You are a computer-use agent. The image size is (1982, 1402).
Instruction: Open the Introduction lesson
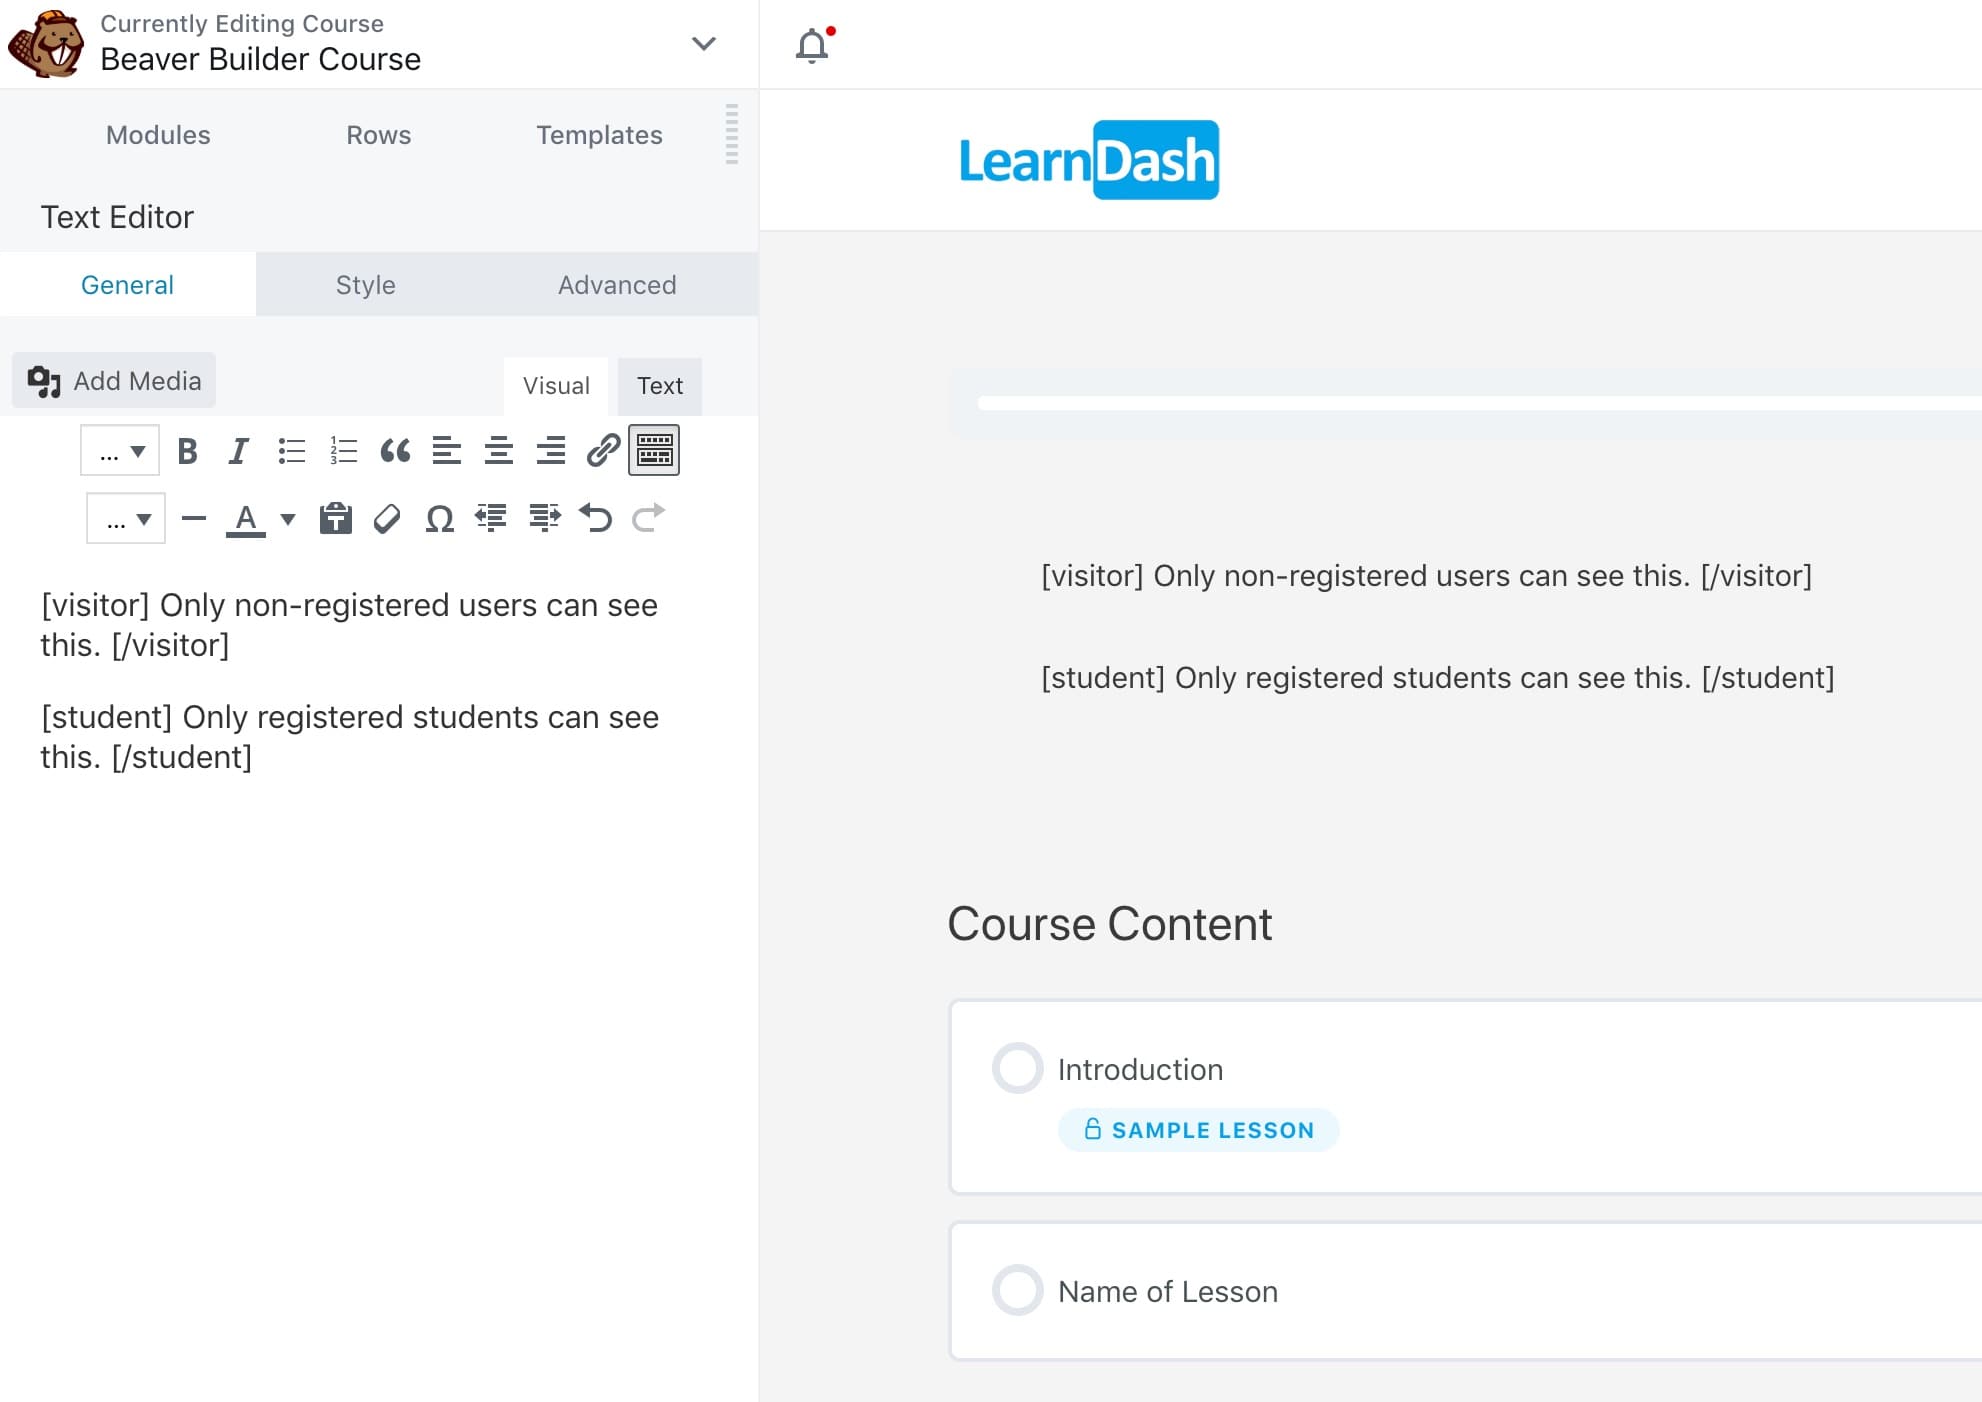1140,1069
